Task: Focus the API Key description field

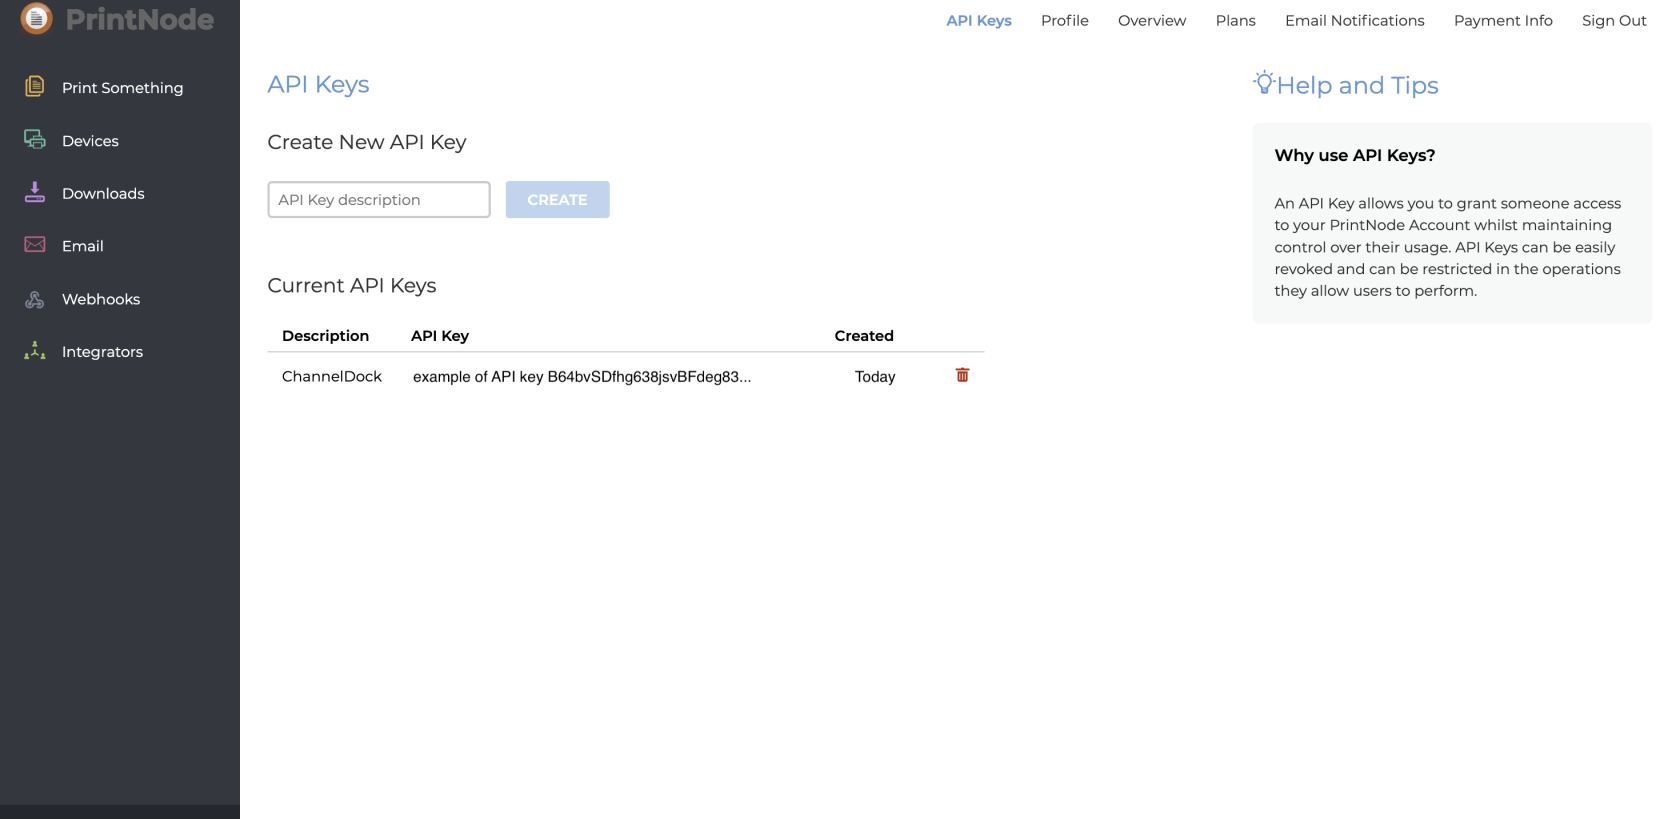Action: tap(379, 200)
